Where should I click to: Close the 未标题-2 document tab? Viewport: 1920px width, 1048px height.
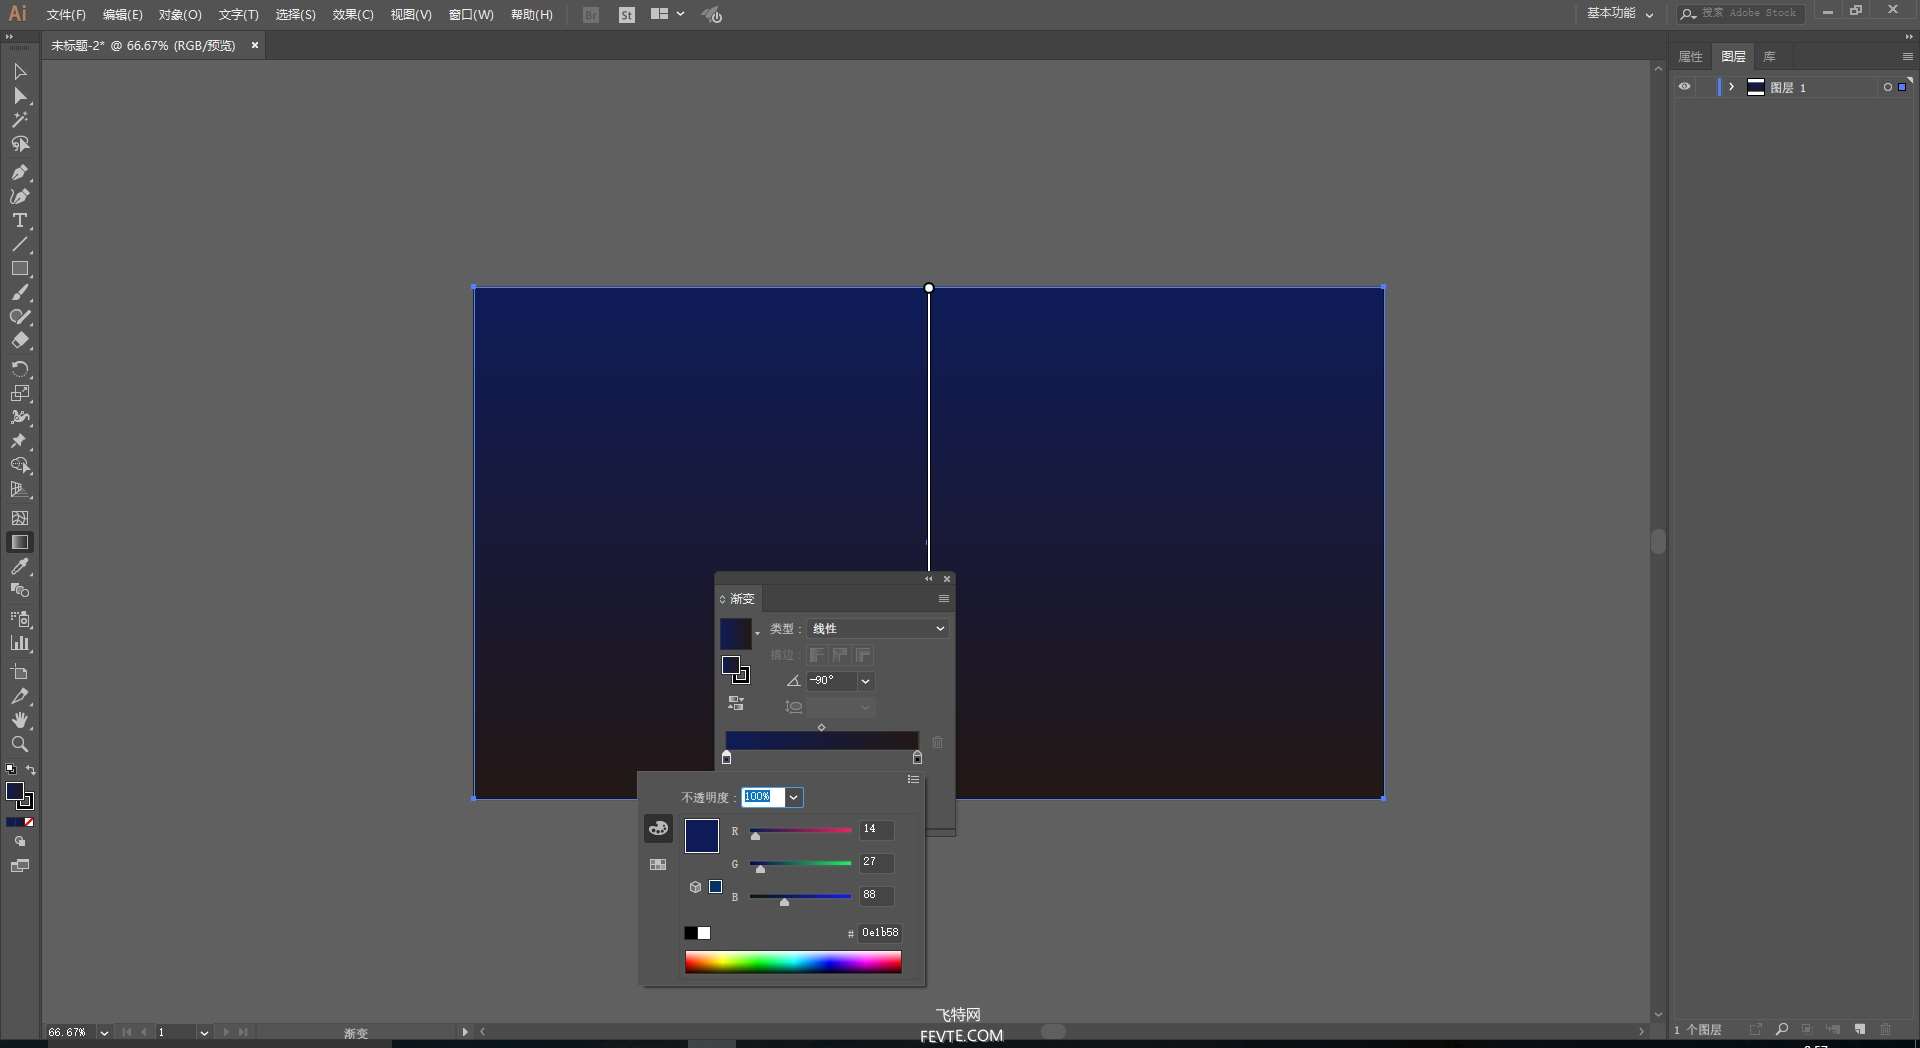click(x=255, y=45)
